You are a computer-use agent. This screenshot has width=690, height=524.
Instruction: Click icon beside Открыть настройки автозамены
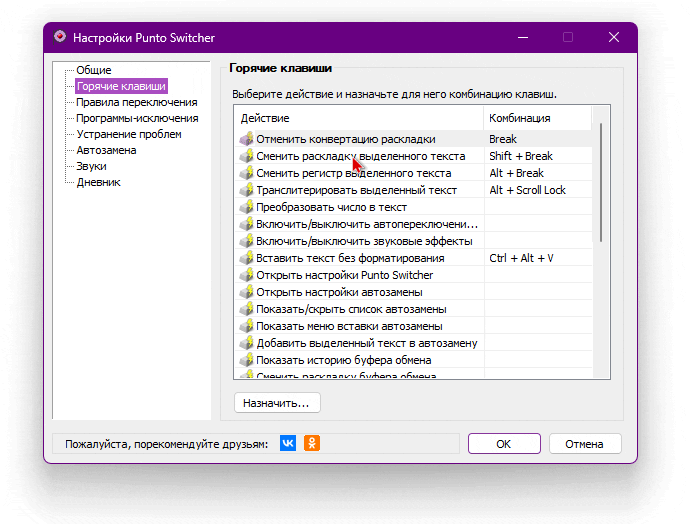click(x=246, y=292)
